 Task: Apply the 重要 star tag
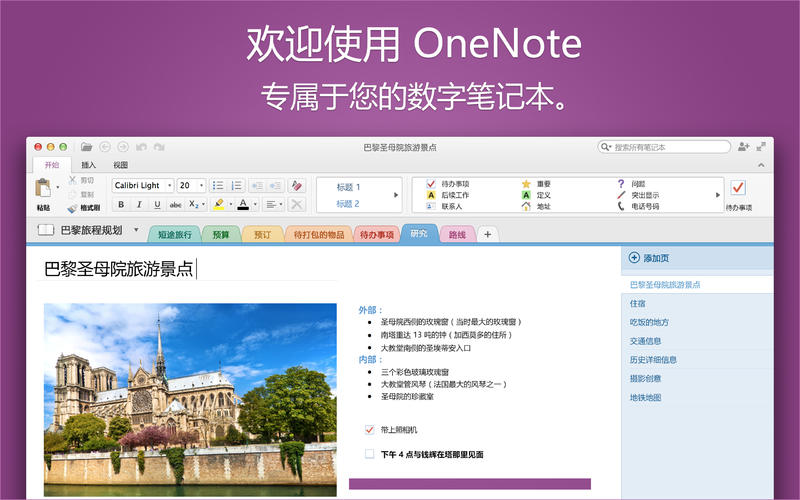536,184
